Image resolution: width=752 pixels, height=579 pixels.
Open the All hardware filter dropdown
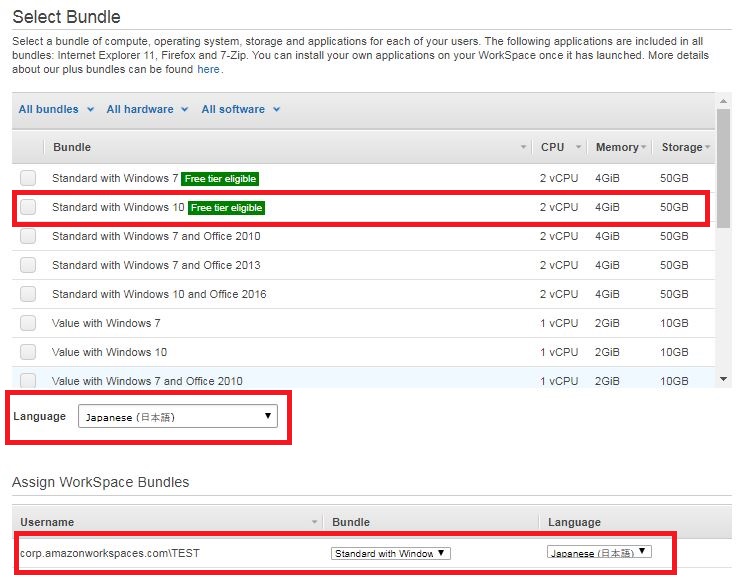[147, 109]
